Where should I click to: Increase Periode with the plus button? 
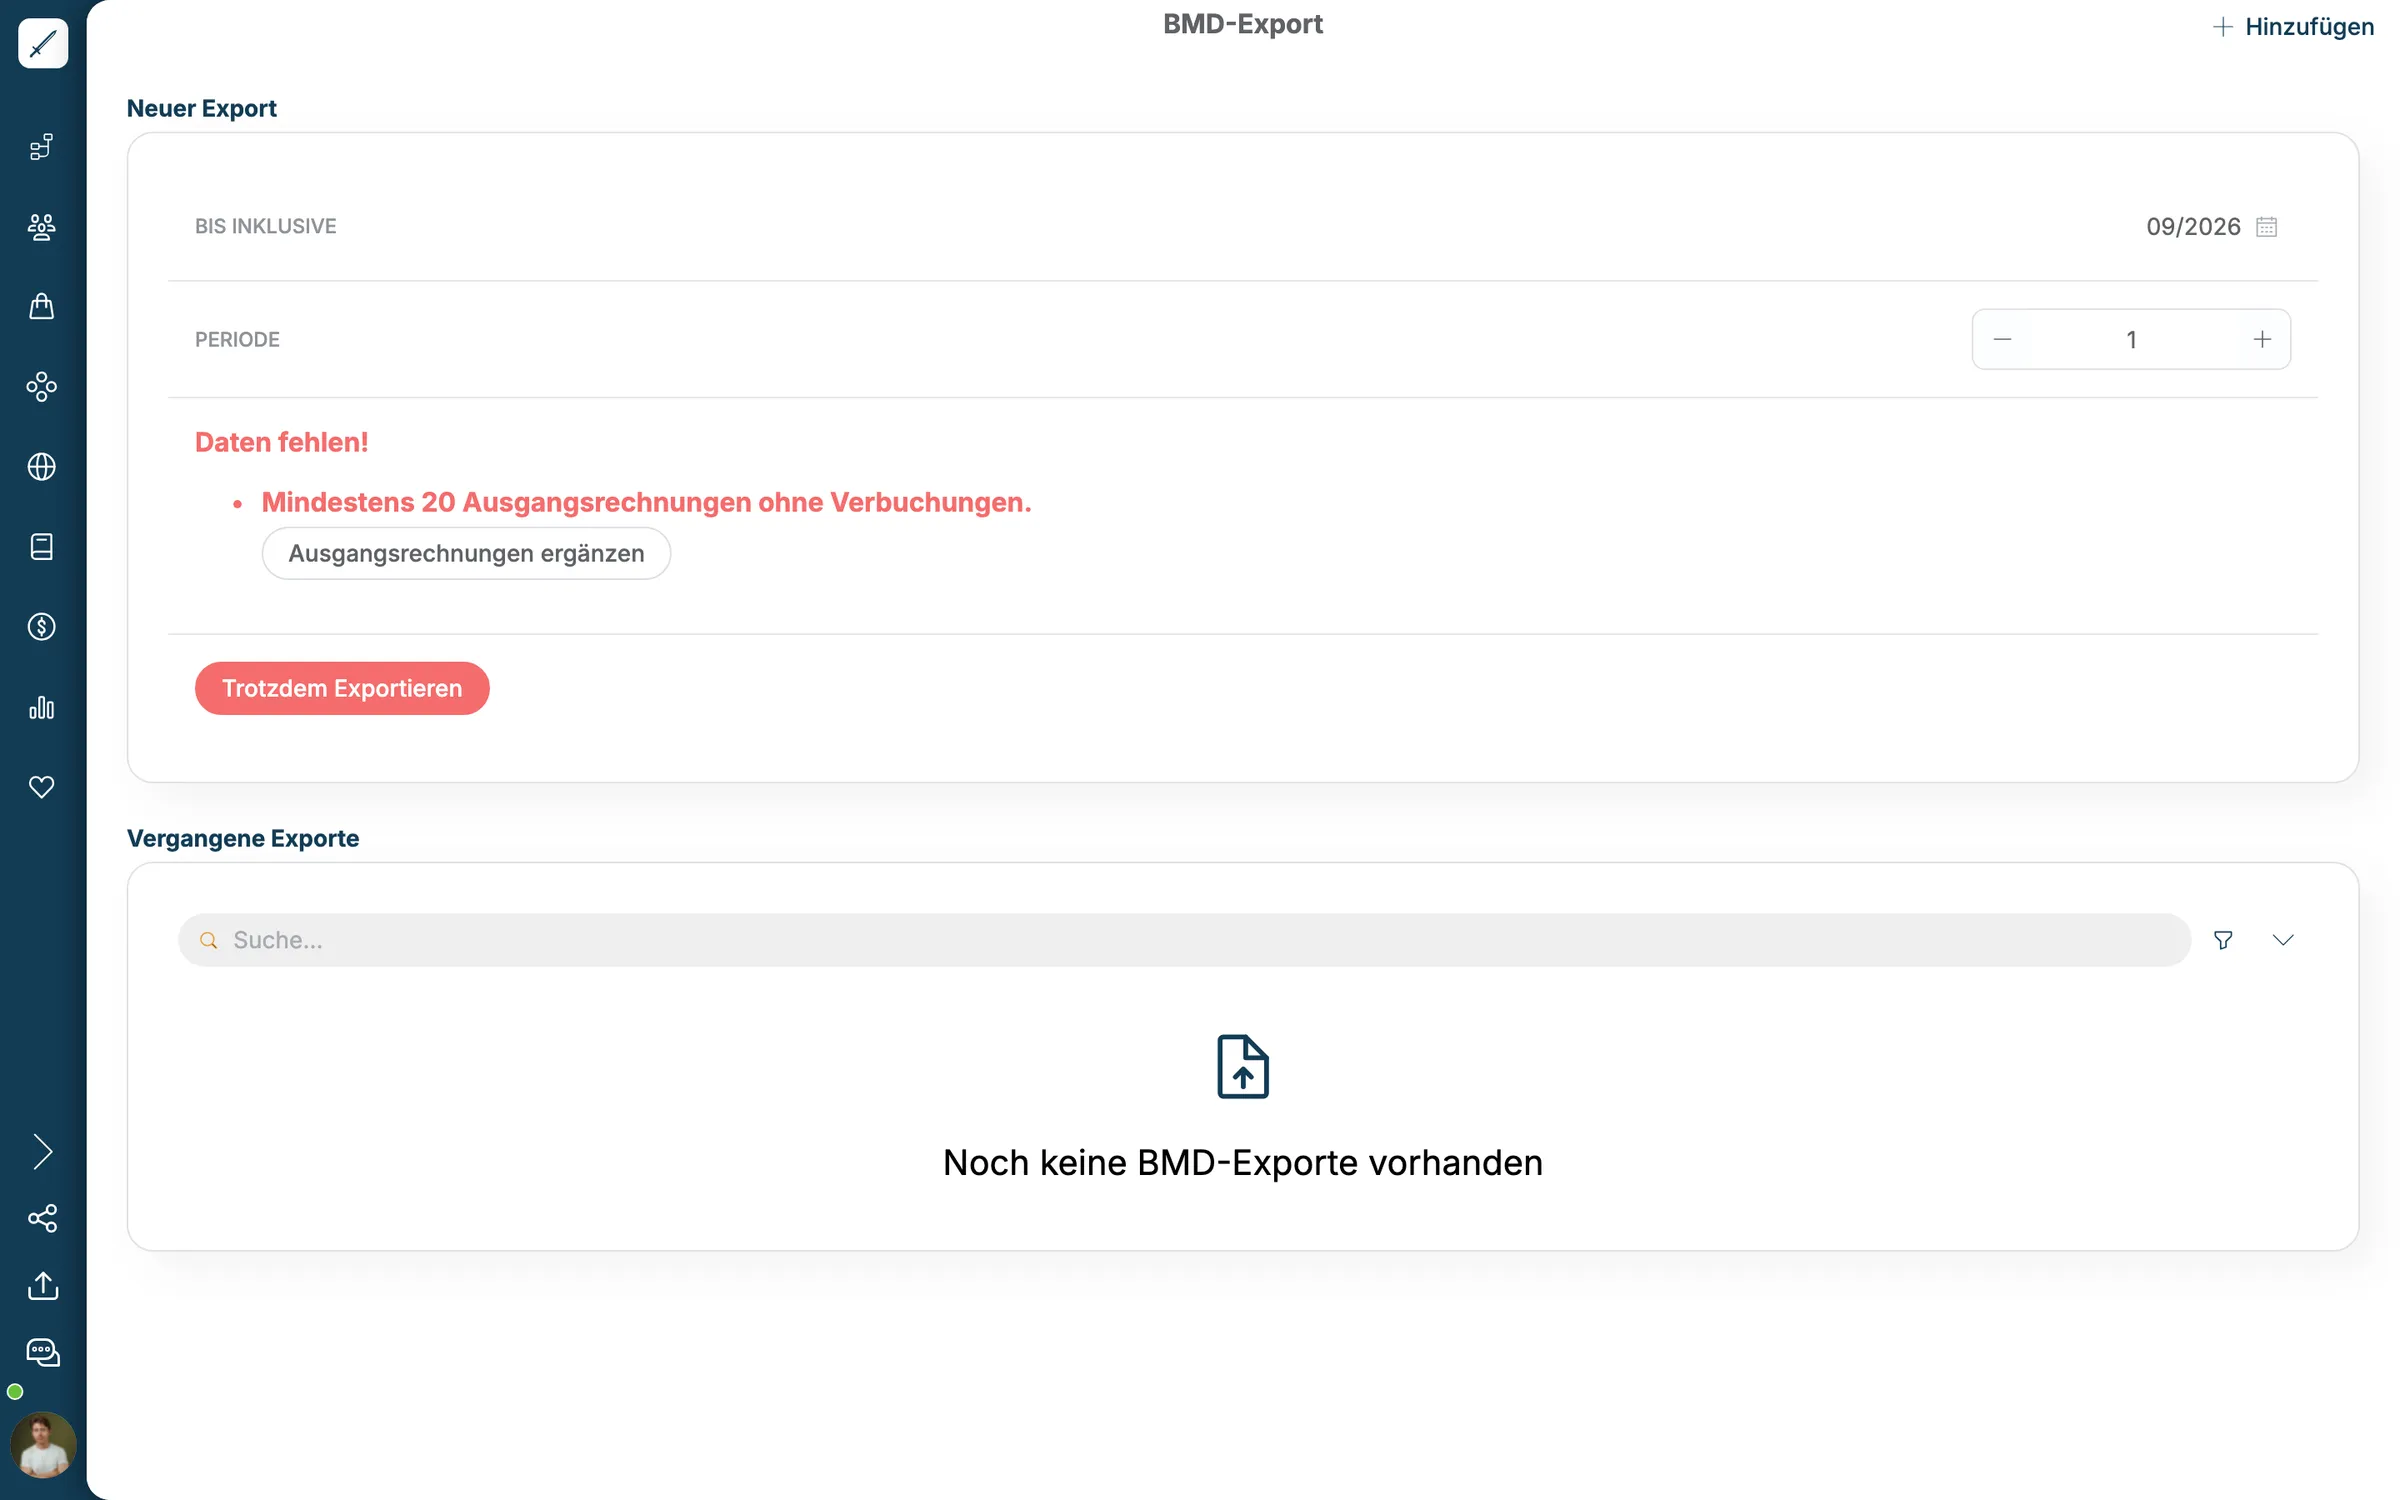(2262, 340)
